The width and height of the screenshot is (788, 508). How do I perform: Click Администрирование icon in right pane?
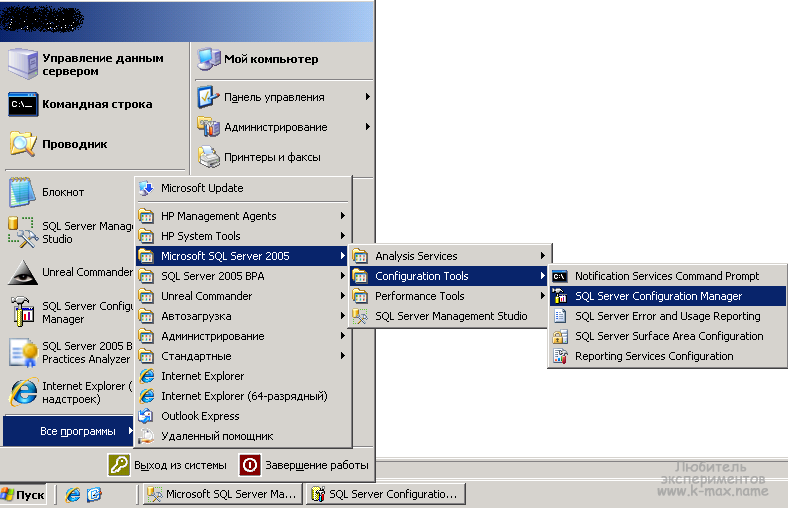(209, 127)
